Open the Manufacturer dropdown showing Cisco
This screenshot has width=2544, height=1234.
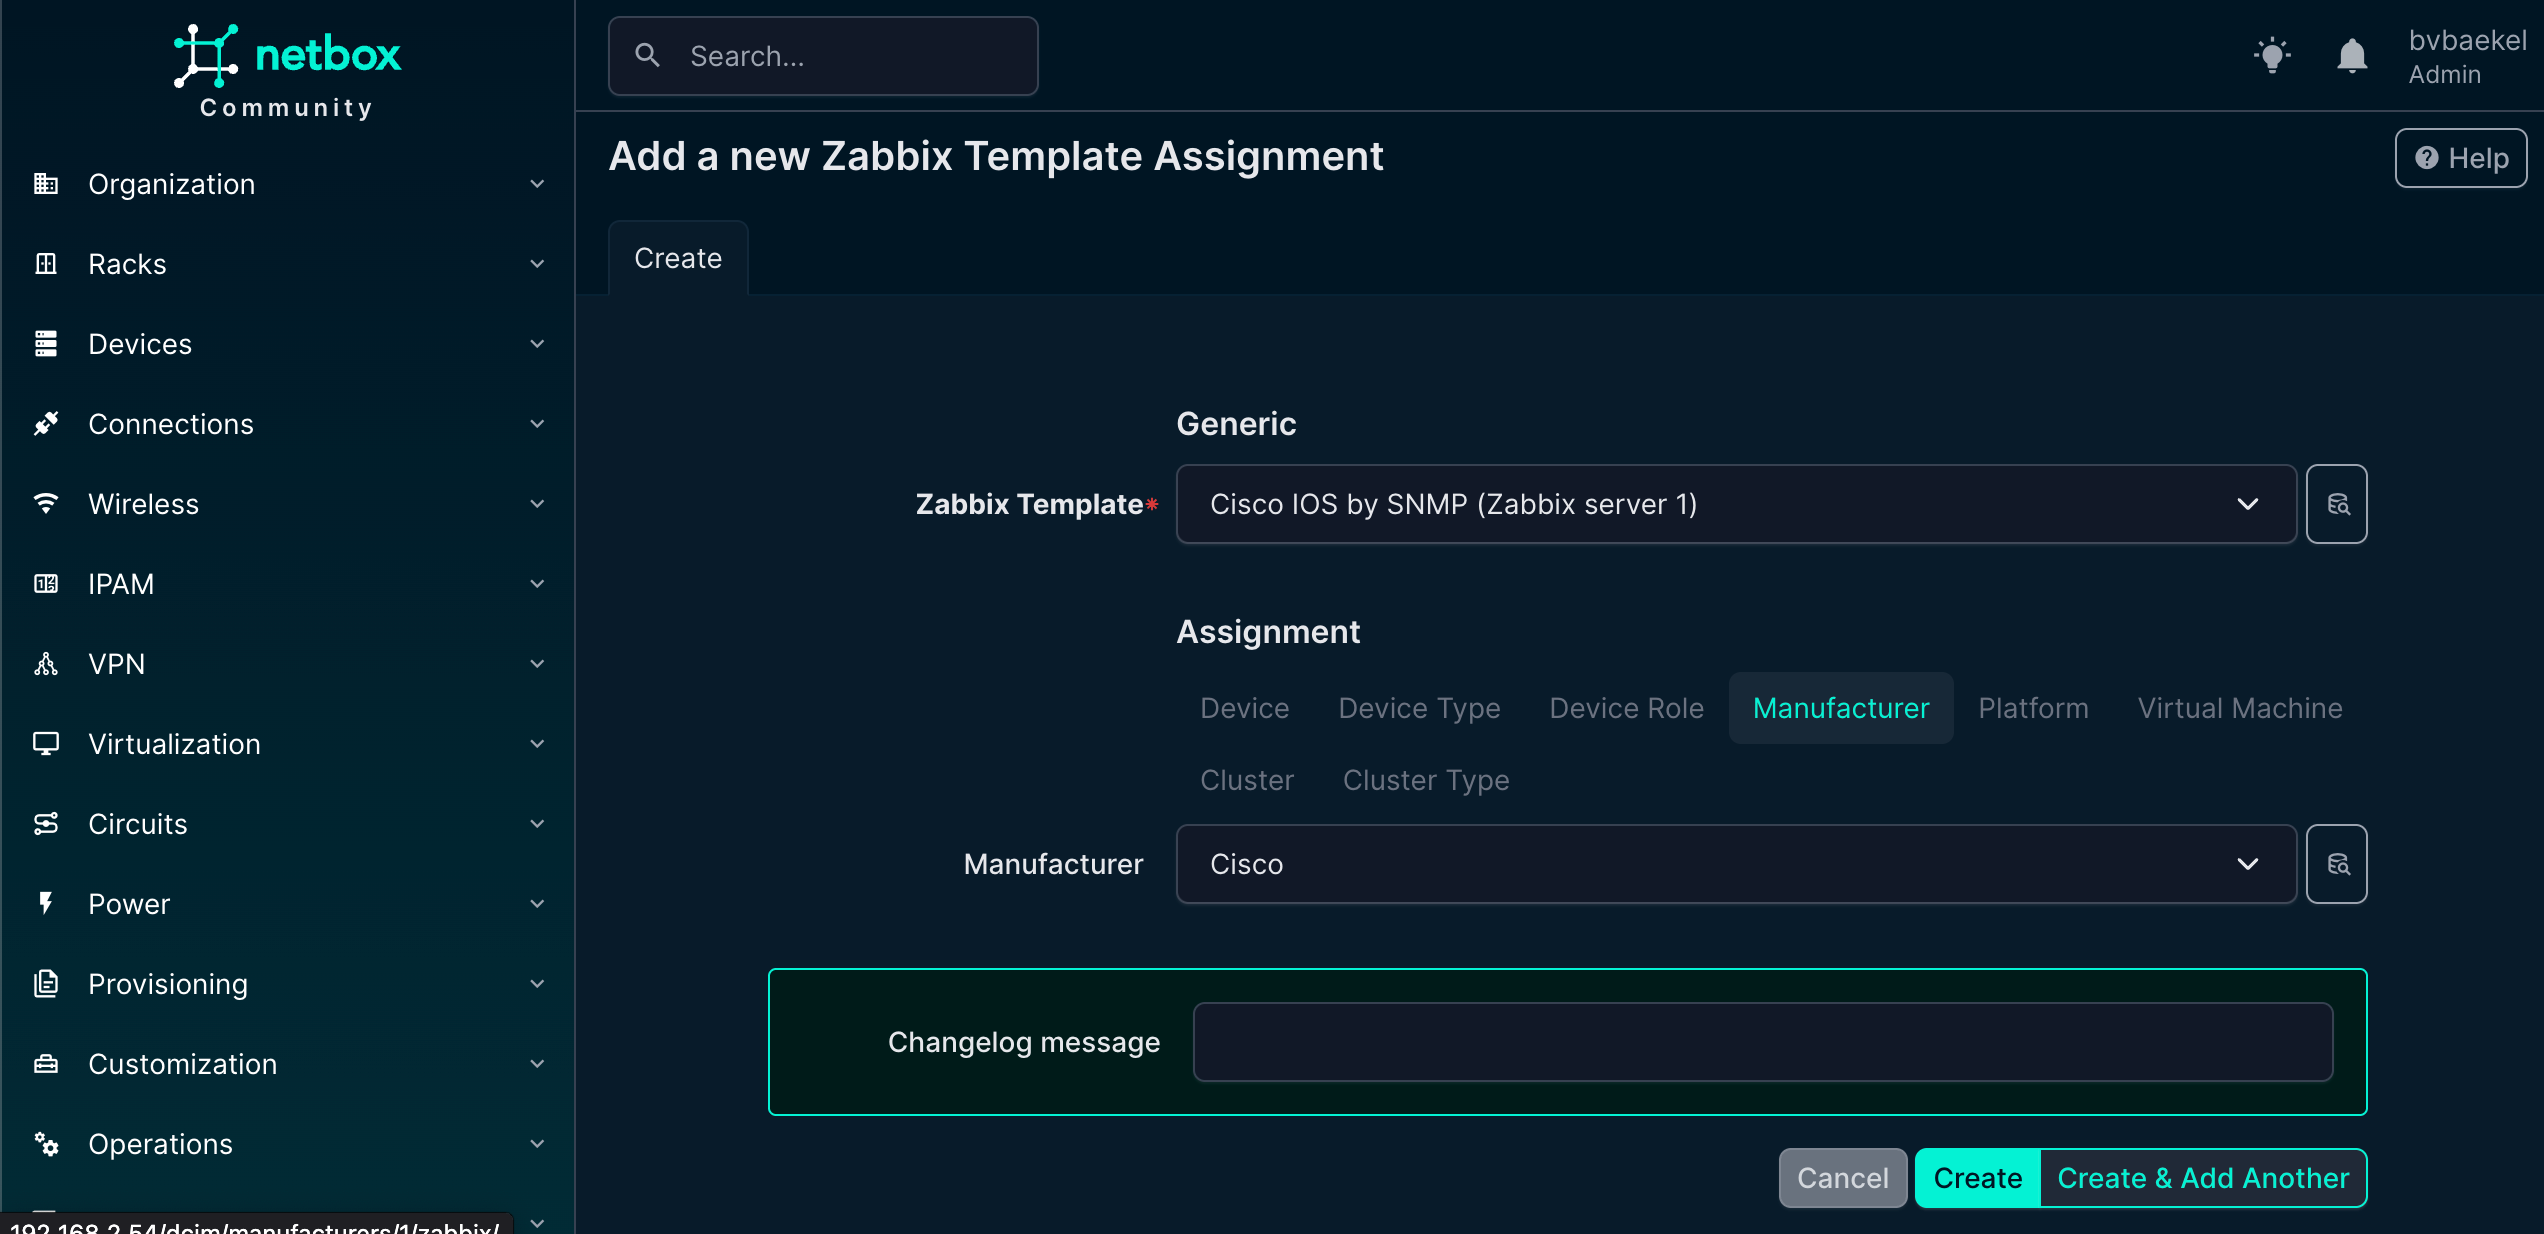[1735, 864]
